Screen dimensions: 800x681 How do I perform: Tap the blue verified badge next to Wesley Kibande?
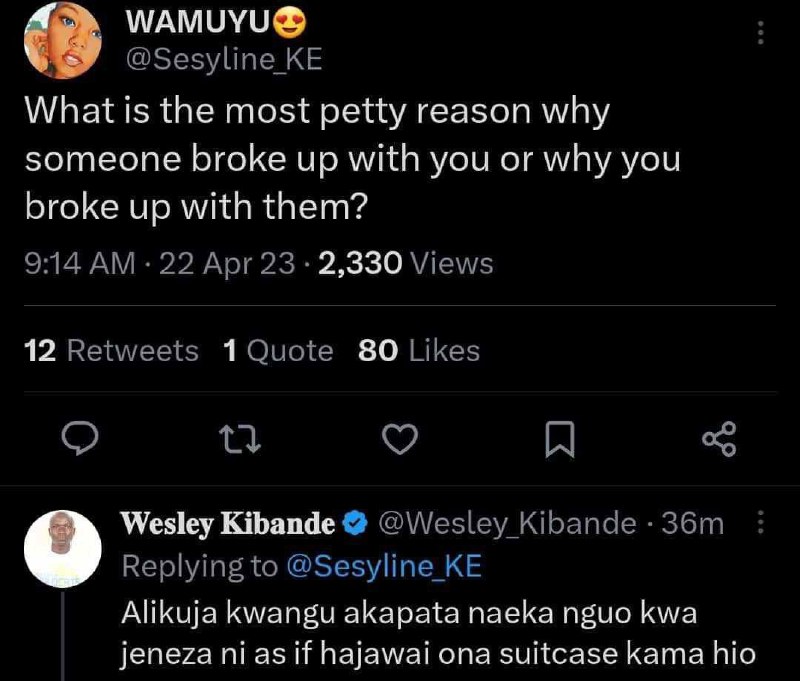[x=355, y=523]
